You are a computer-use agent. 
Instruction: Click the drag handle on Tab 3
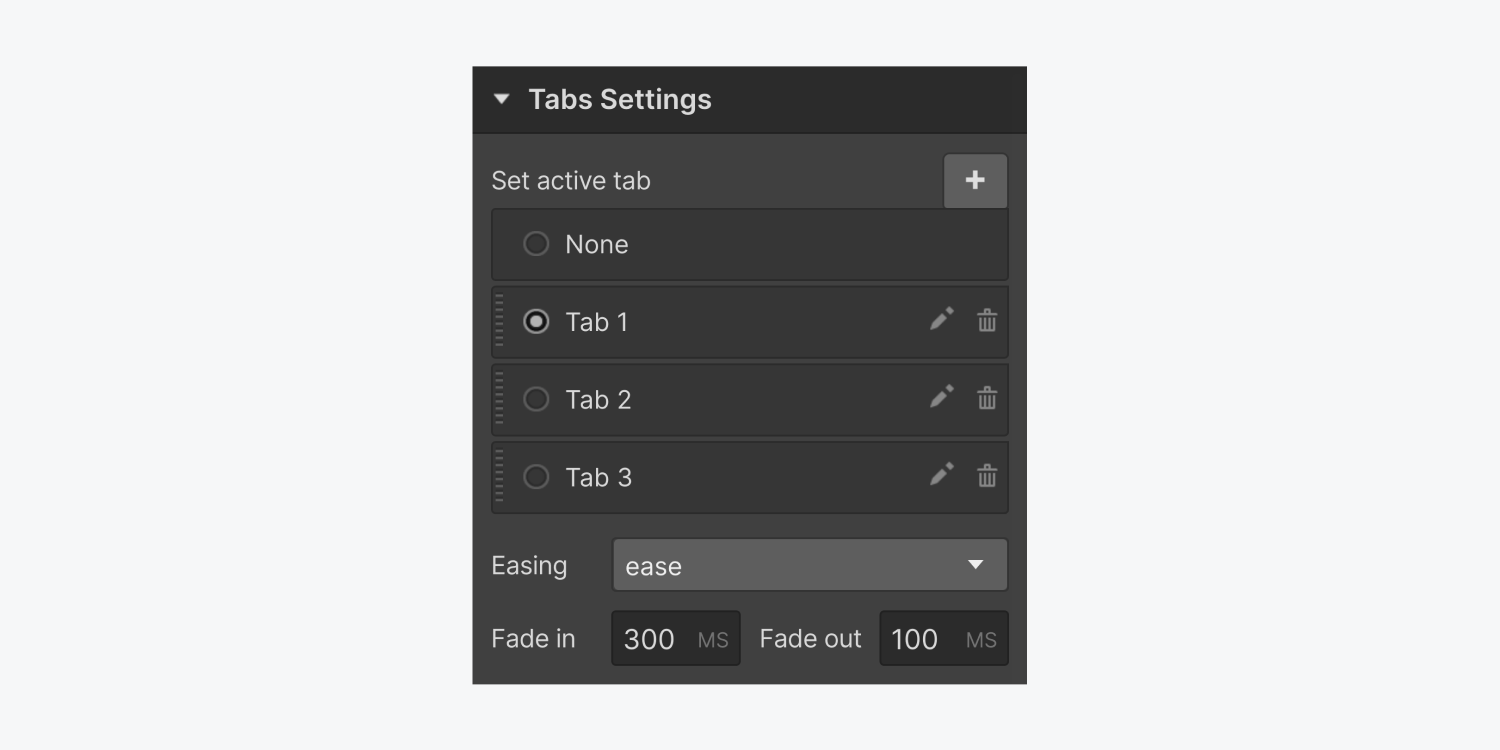click(x=500, y=477)
